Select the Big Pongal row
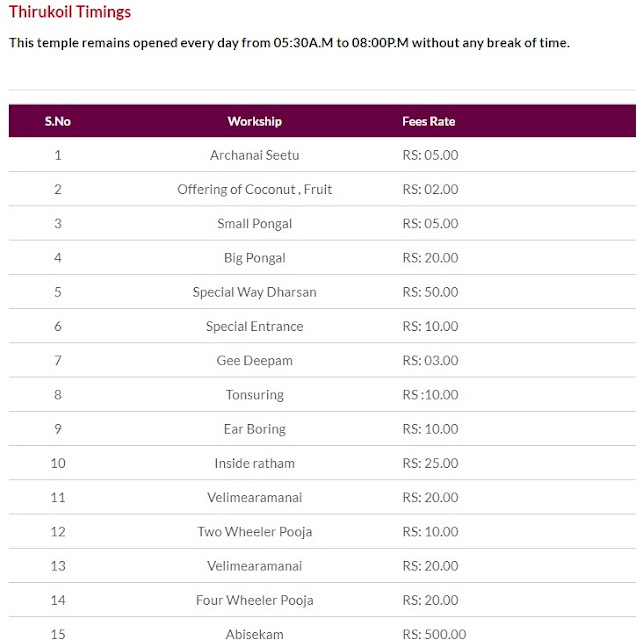636x640 pixels. point(322,258)
